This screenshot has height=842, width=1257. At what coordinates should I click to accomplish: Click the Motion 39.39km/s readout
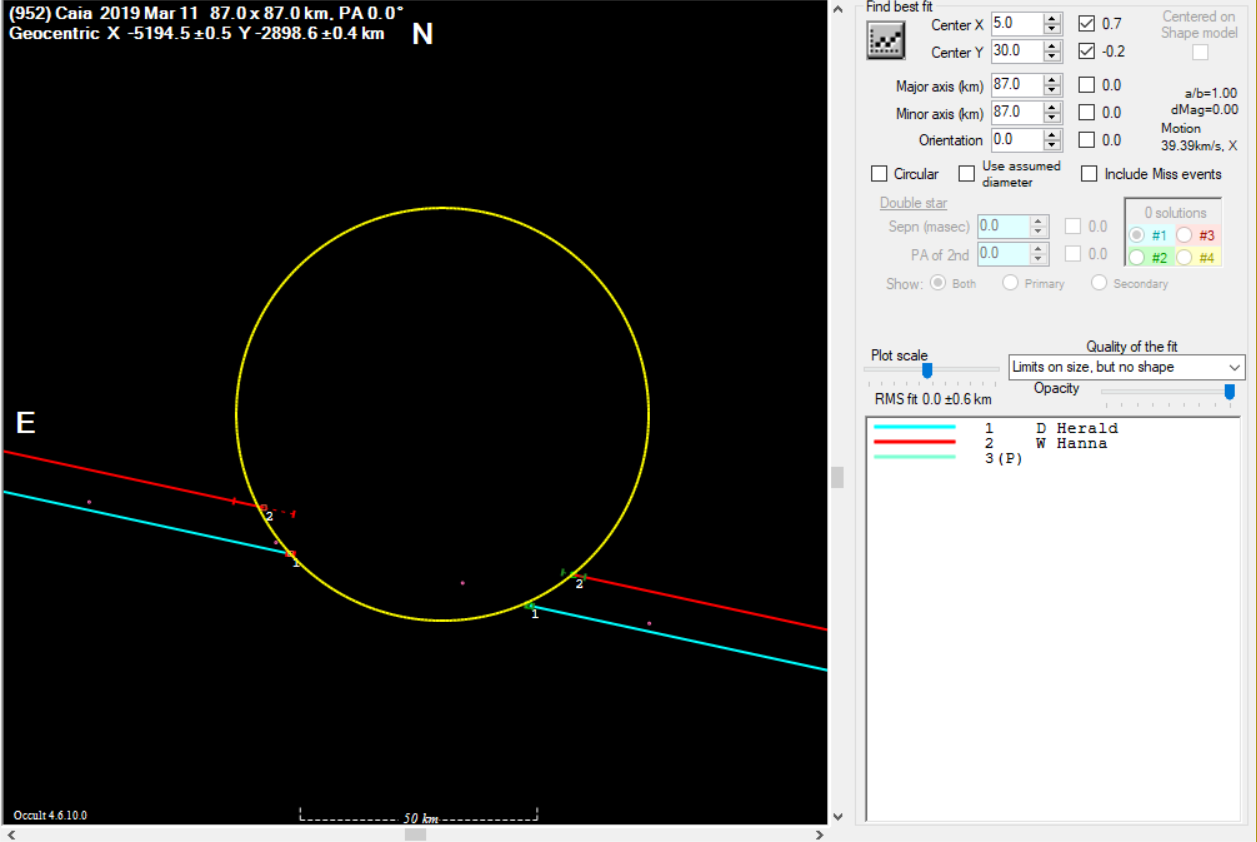pos(1199,137)
